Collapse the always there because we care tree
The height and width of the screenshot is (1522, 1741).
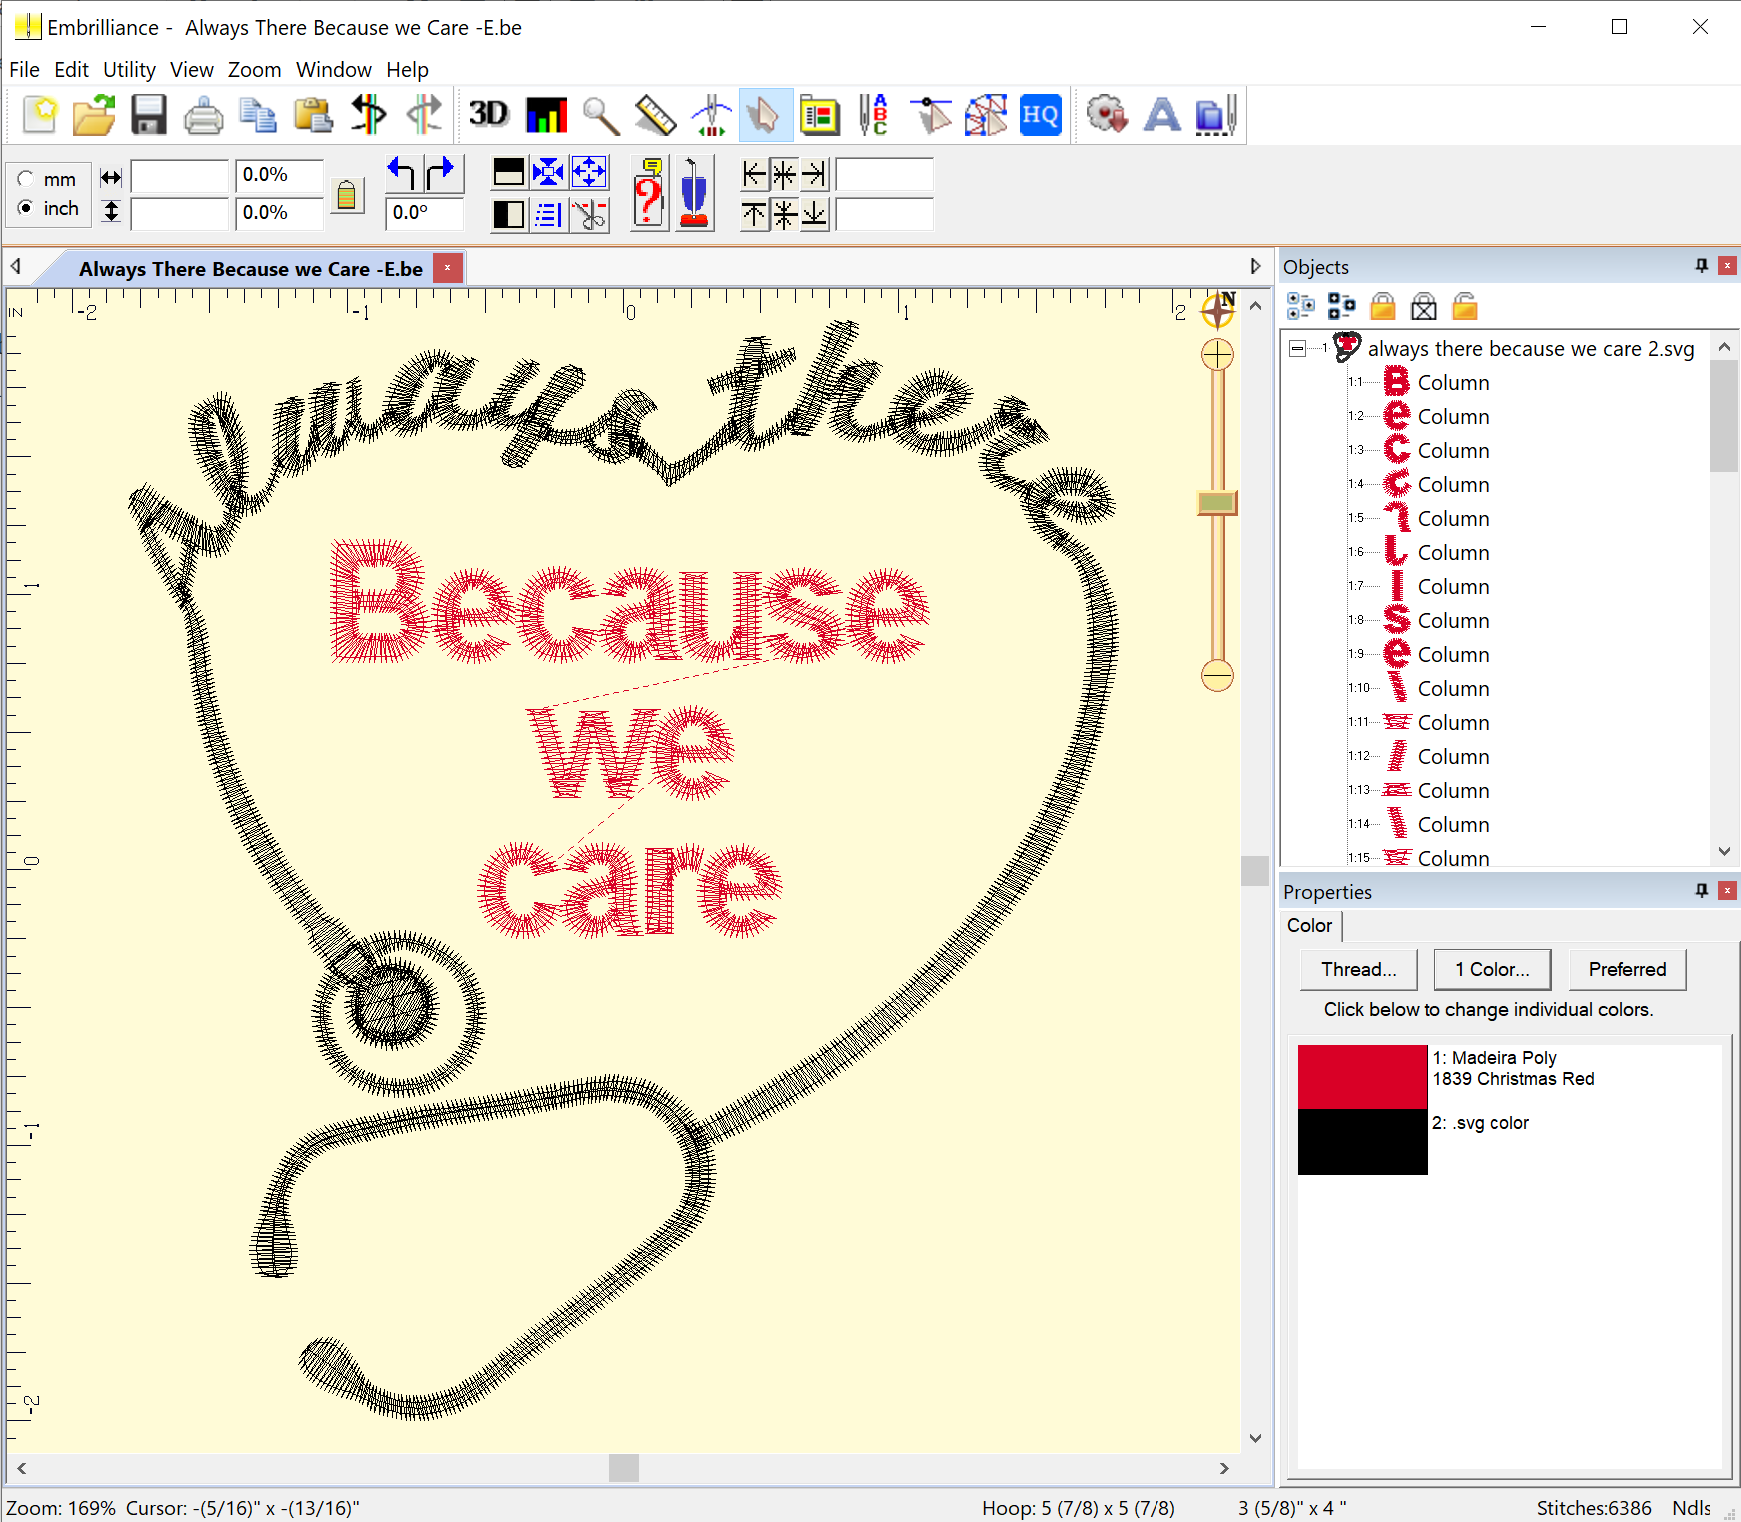tap(1297, 349)
